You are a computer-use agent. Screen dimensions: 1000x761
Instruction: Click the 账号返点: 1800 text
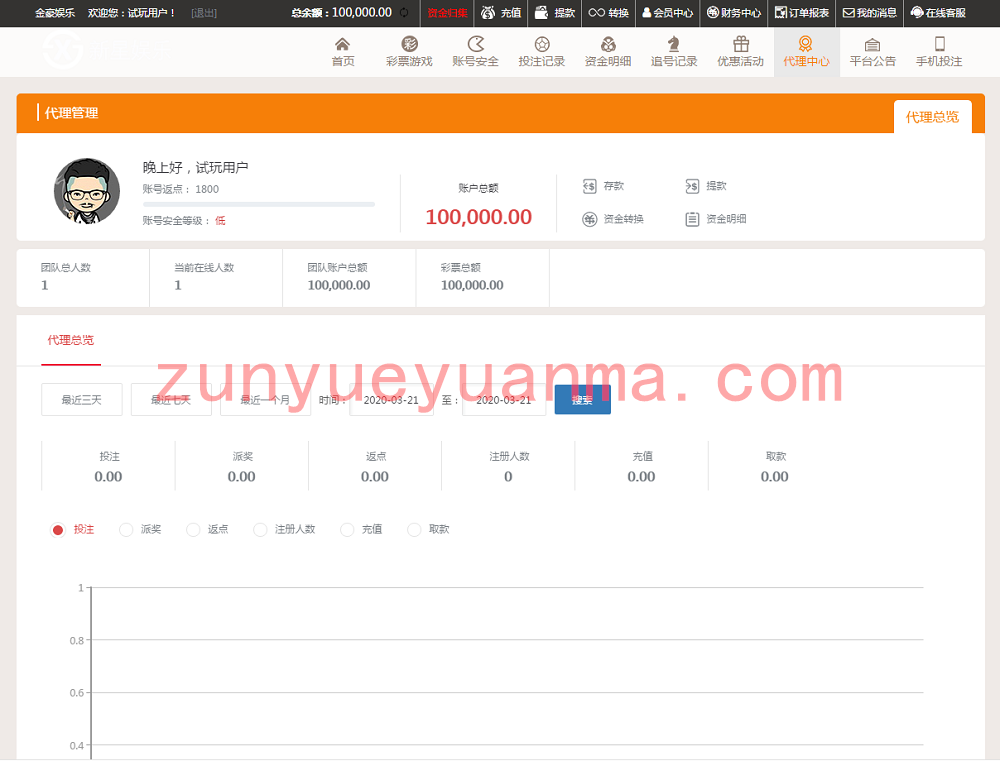click(x=180, y=189)
